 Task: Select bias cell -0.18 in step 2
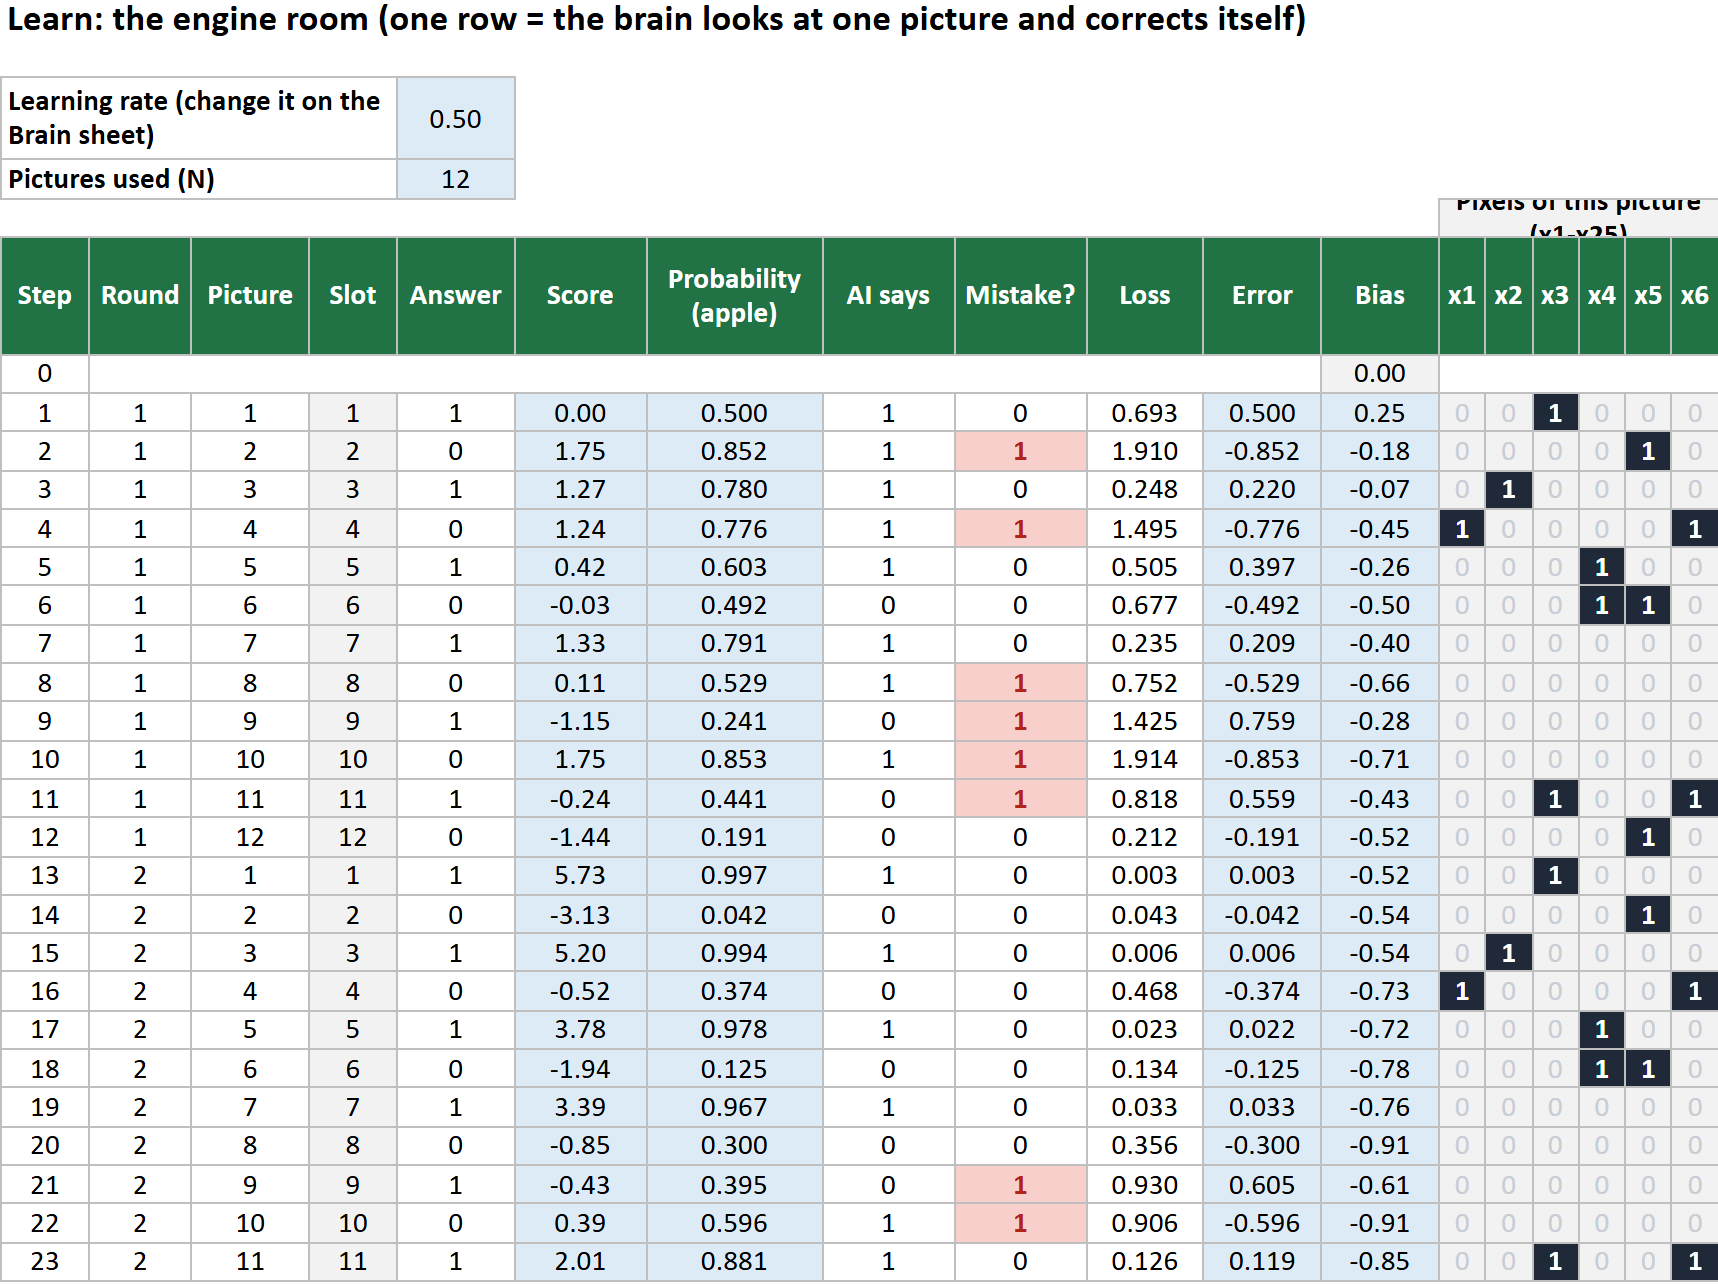tap(1380, 452)
